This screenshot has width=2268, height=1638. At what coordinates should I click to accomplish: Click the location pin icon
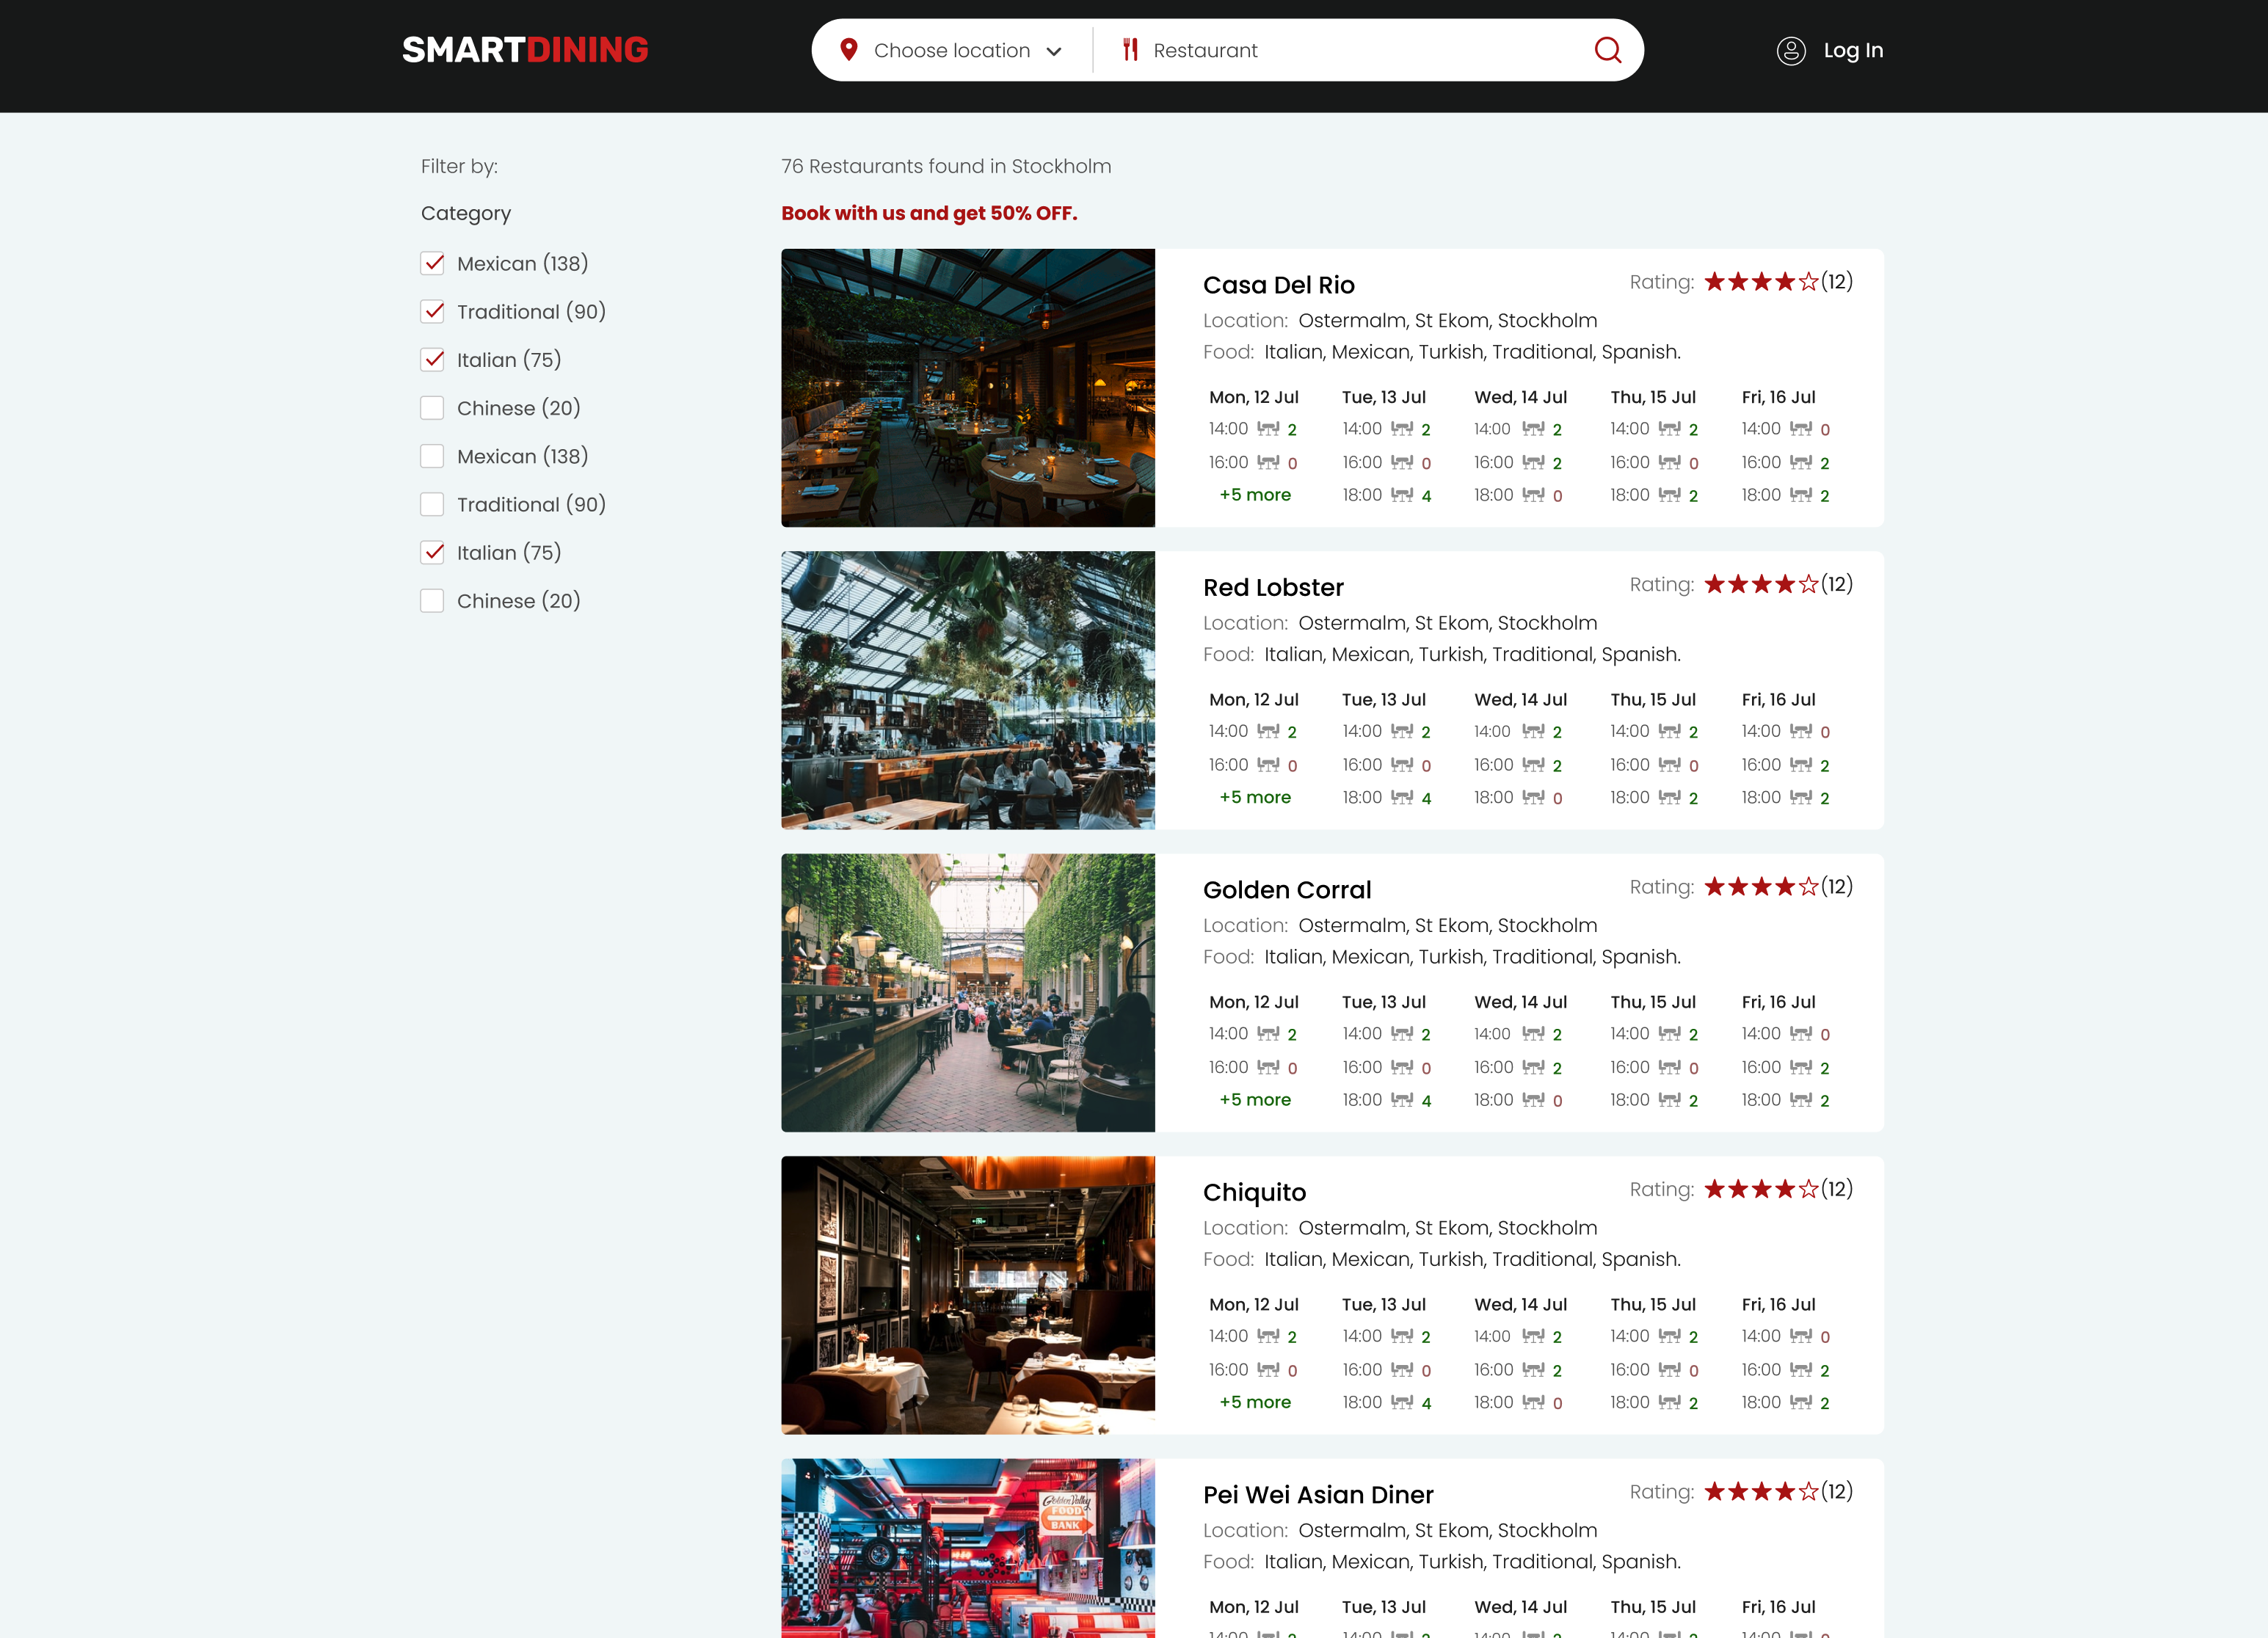click(x=849, y=50)
